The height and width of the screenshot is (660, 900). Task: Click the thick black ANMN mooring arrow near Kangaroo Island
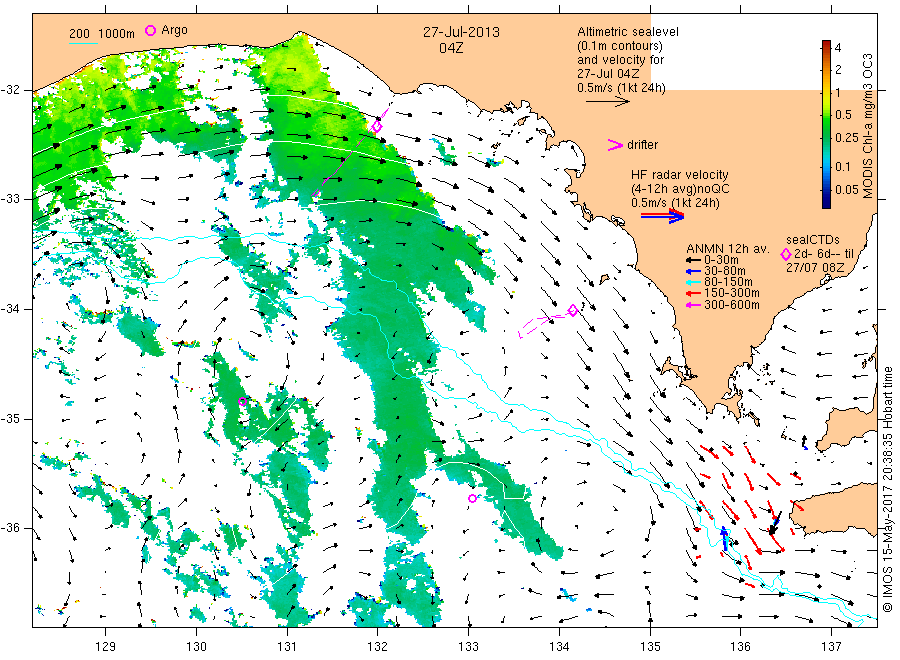click(x=775, y=523)
